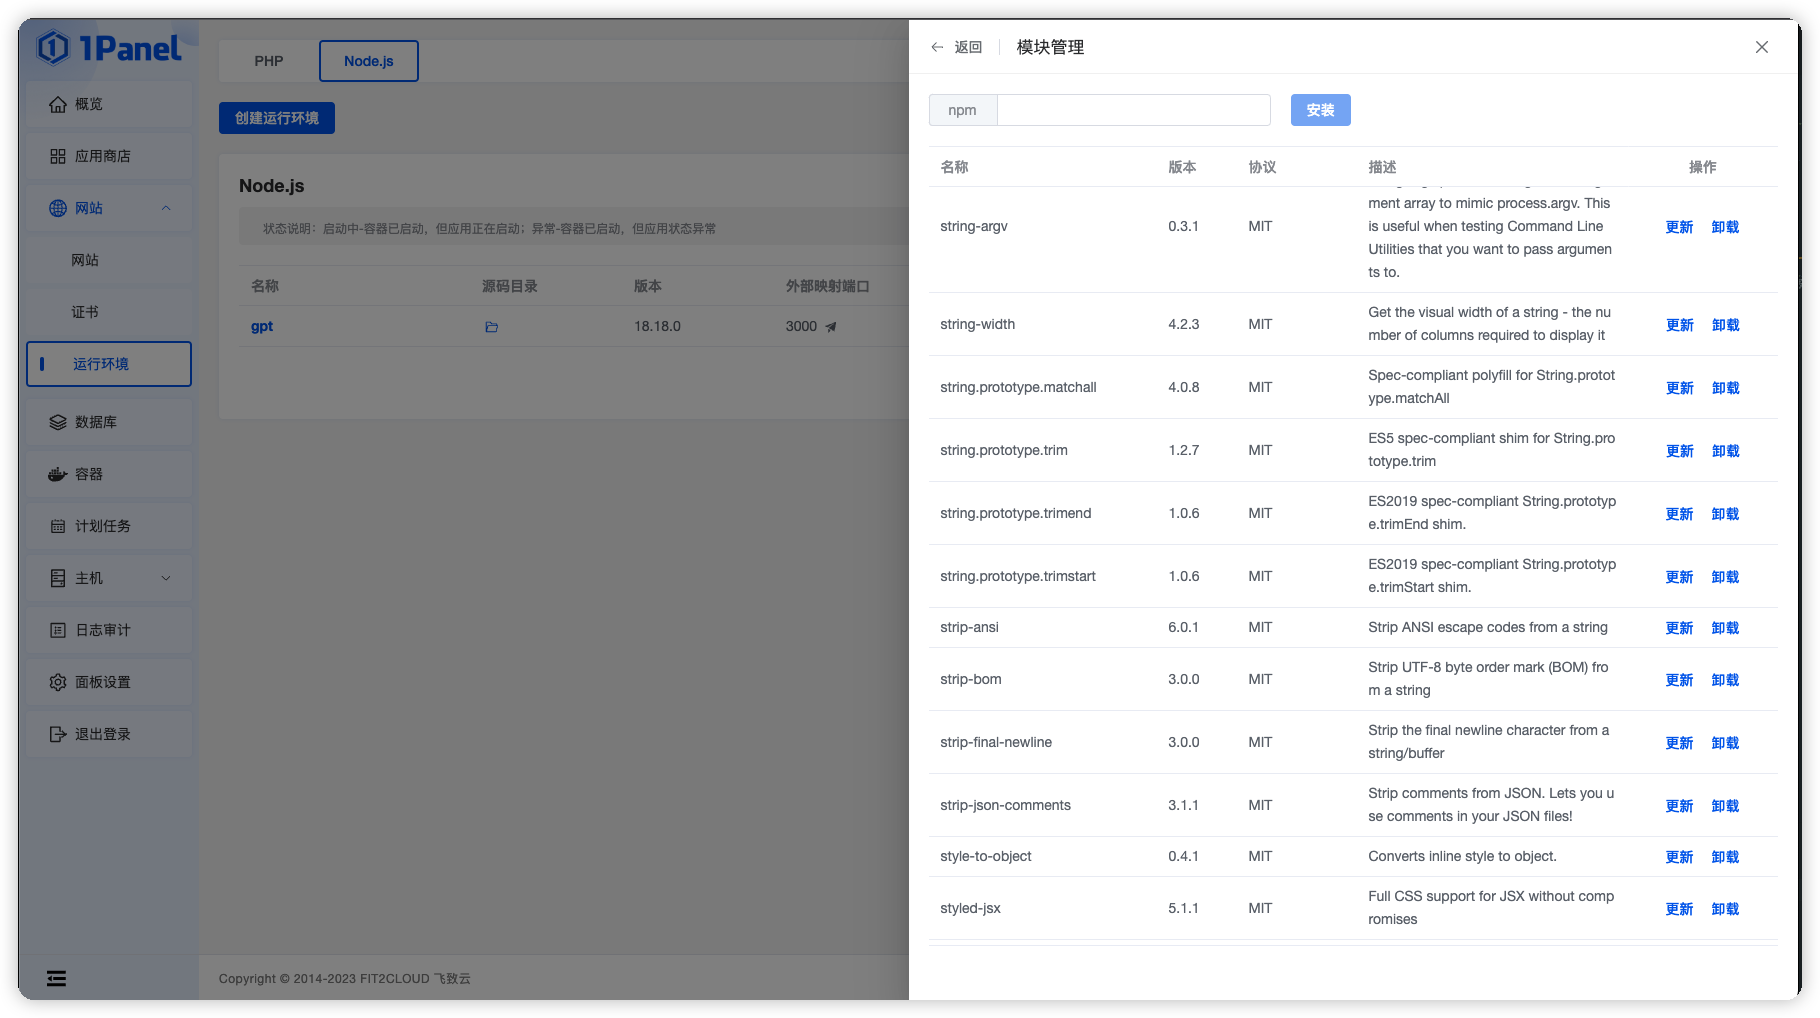Expand the 主机 menu chevron
The width and height of the screenshot is (1820, 1018).
coord(166,577)
